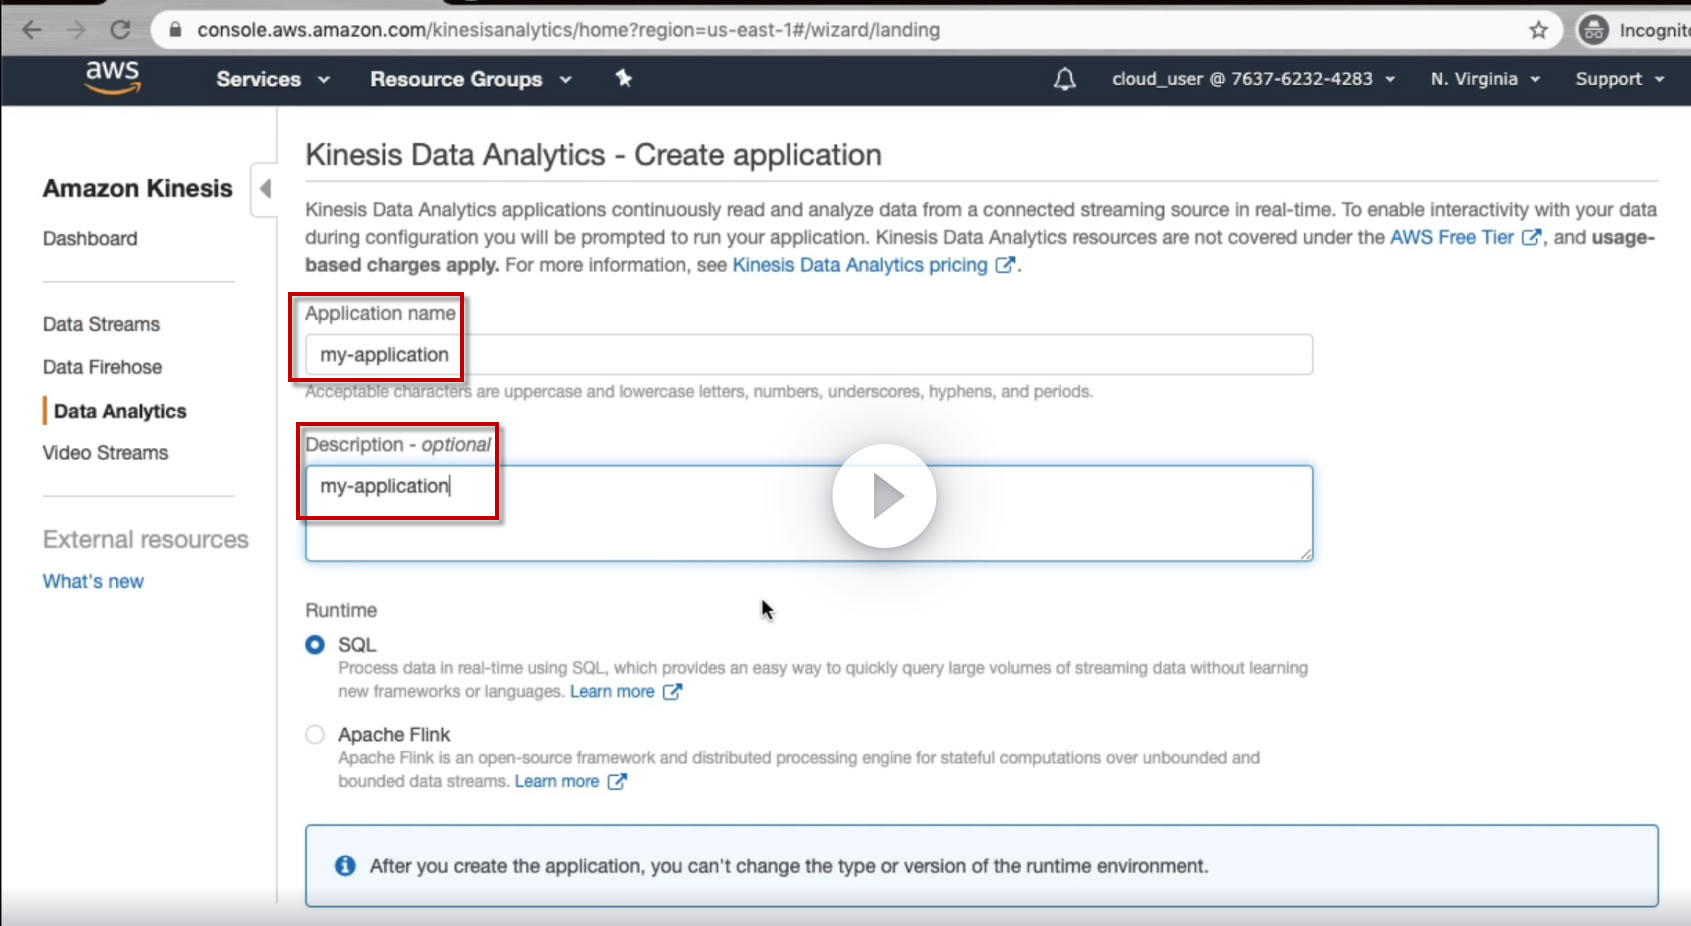The image size is (1691, 926).
Task: Click the info icon in runtime notice
Action: [345, 866]
